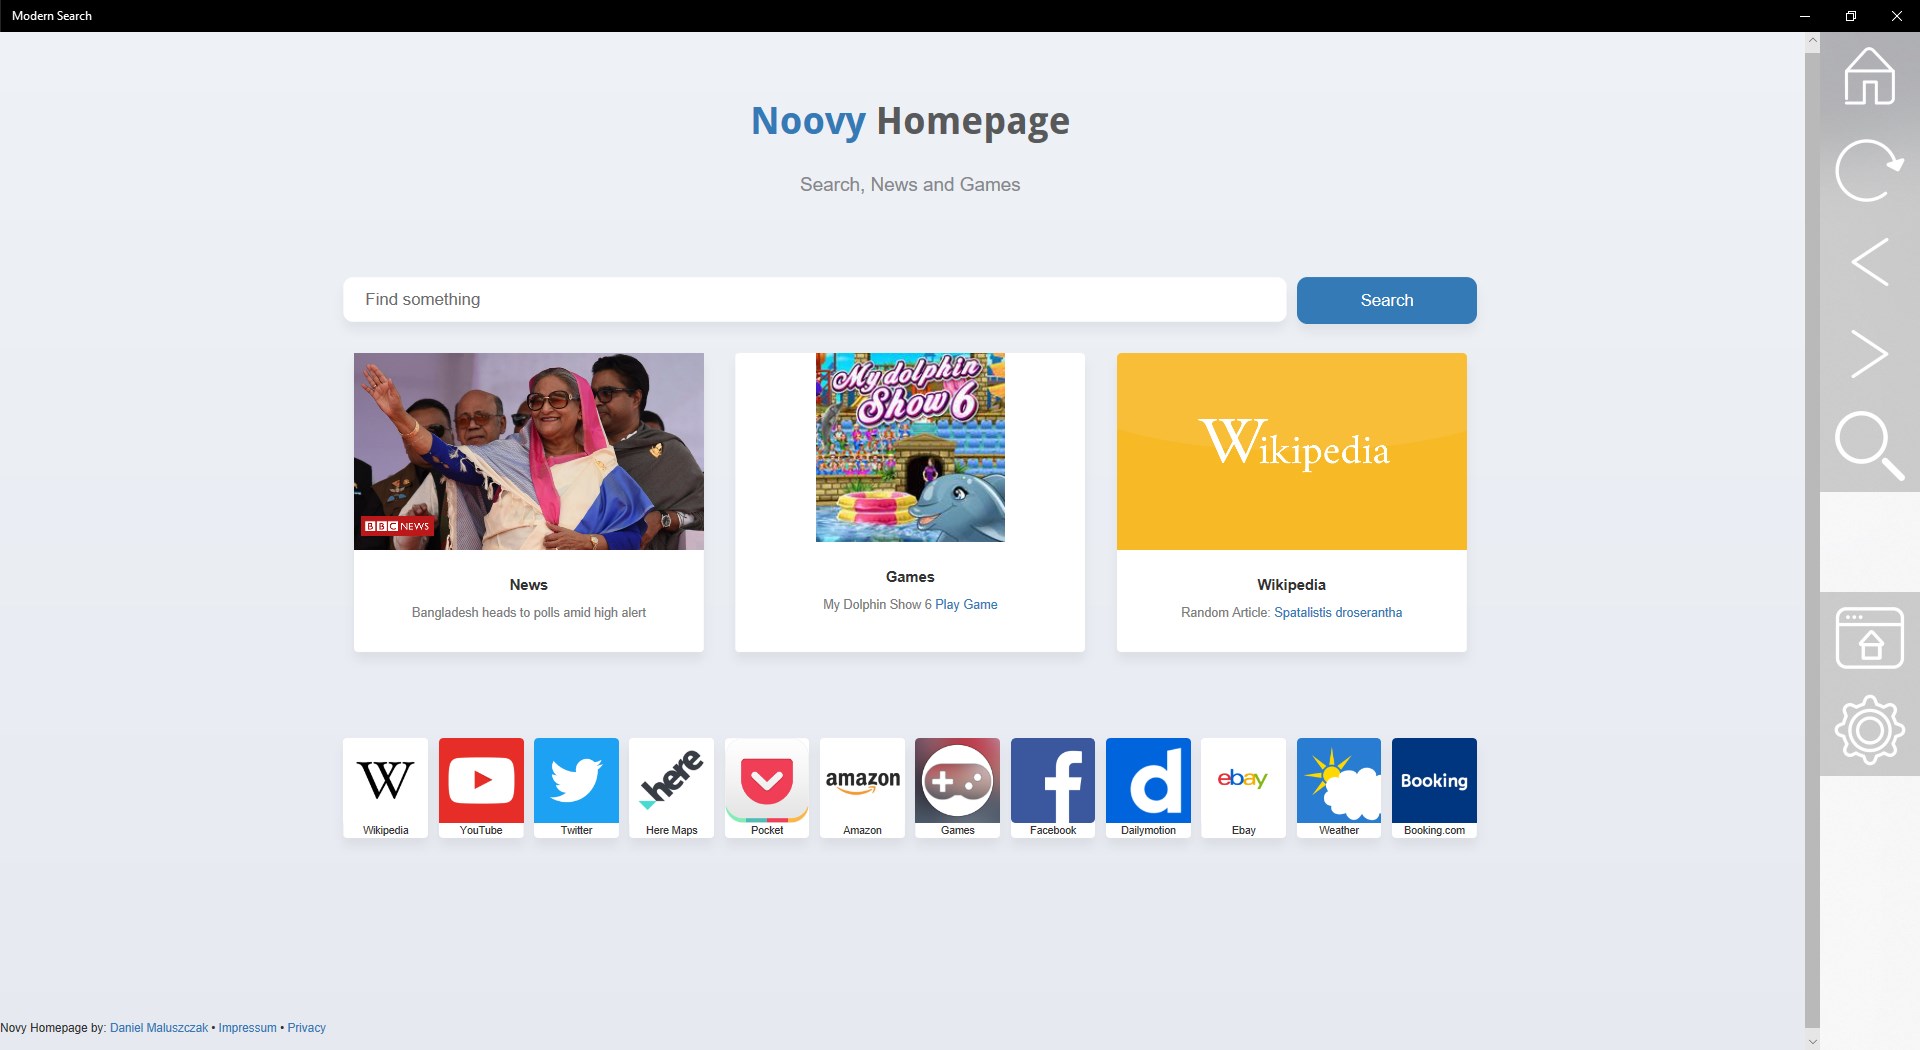Click the Games card title
The height and width of the screenshot is (1050, 1920).
tap(910, 577)
